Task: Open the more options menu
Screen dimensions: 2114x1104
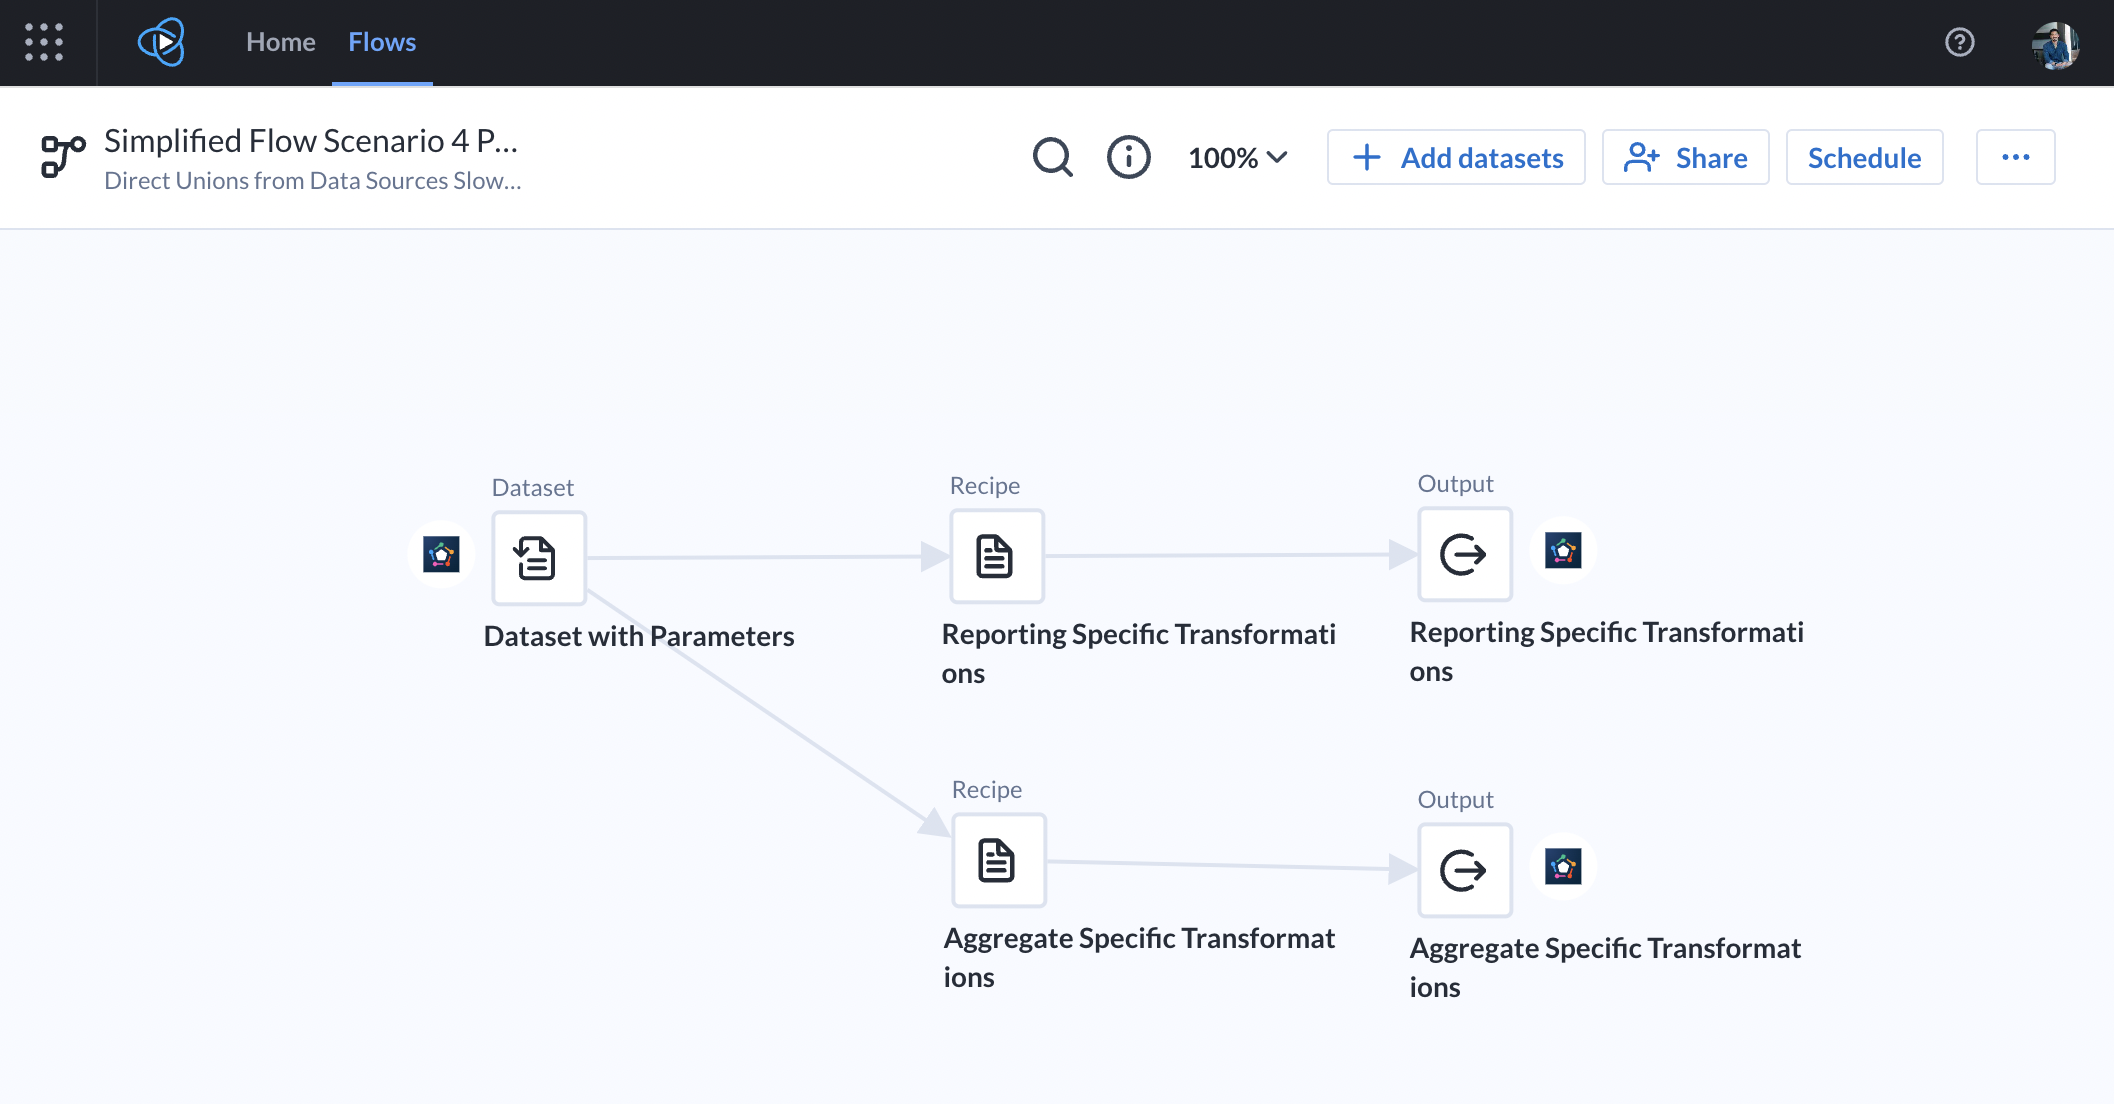Action: (2015, 157)
